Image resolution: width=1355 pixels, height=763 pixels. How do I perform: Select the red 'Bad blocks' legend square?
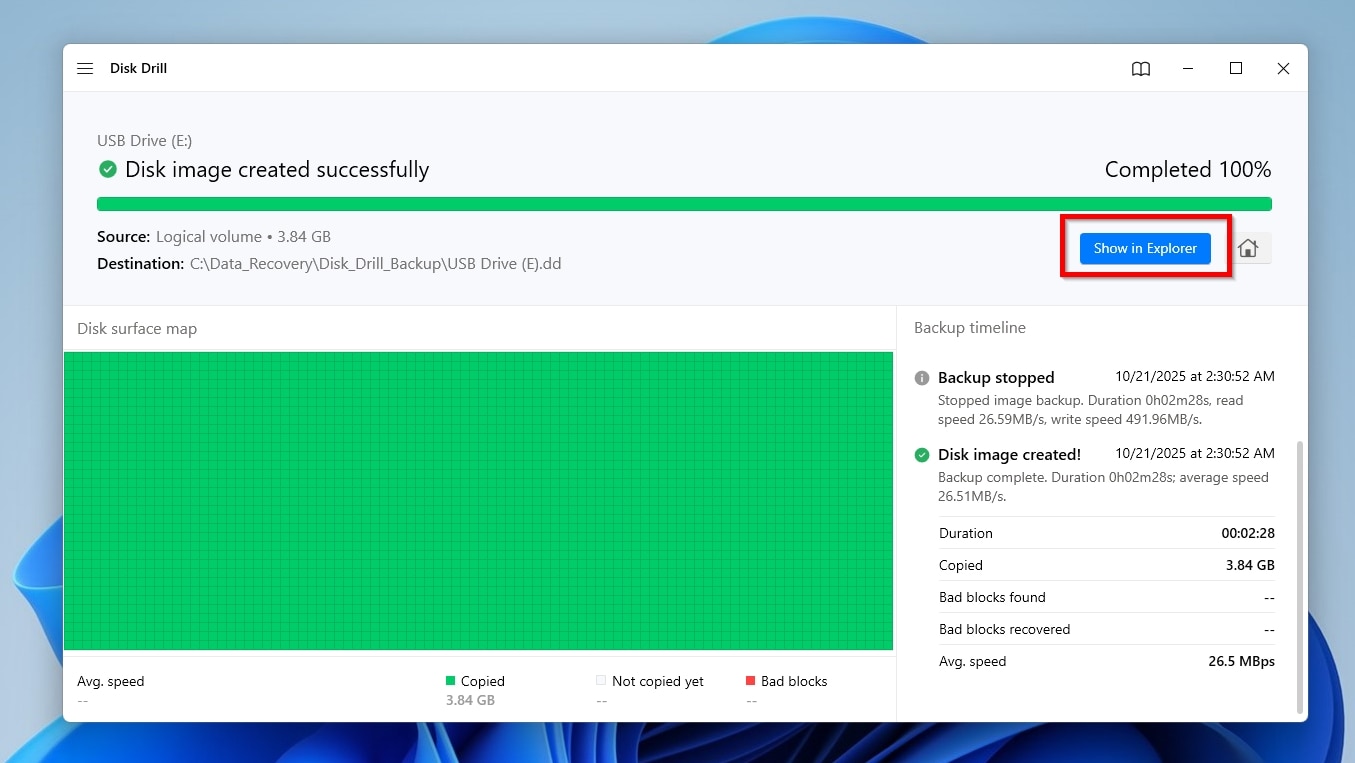(750, 681)
